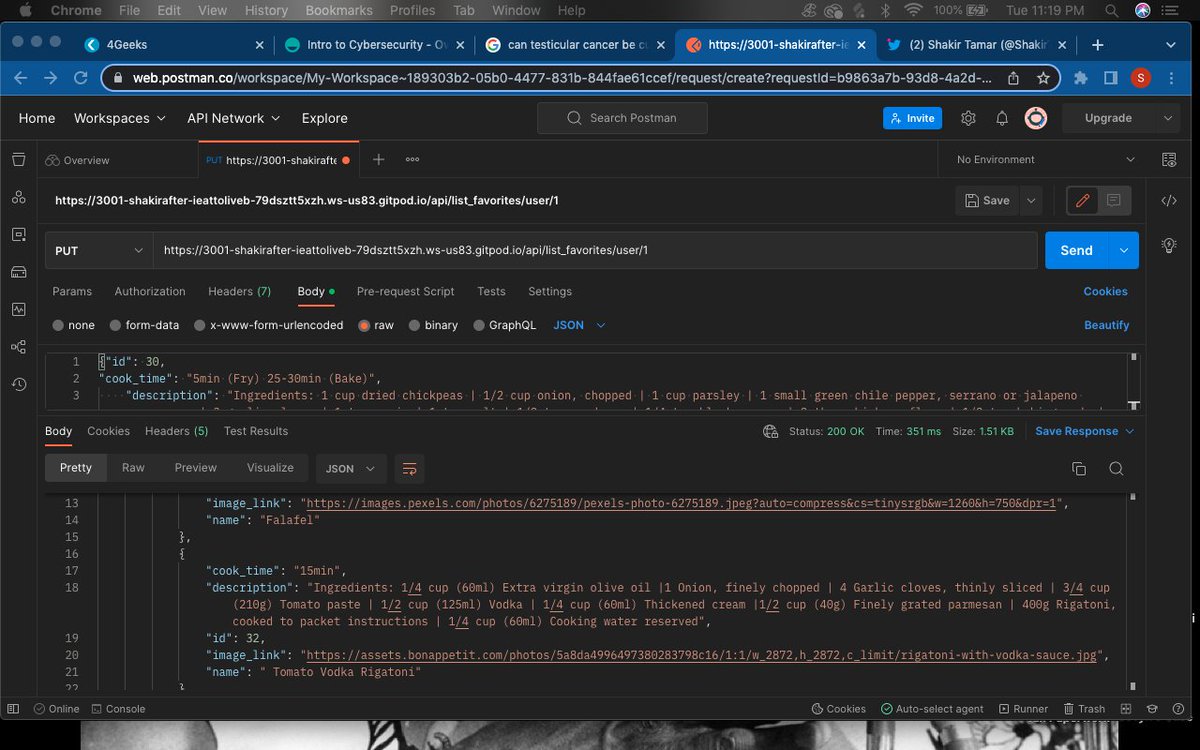Click the Invite button
Viewport: 1200px width, 750px height.
tap(912, 118)
